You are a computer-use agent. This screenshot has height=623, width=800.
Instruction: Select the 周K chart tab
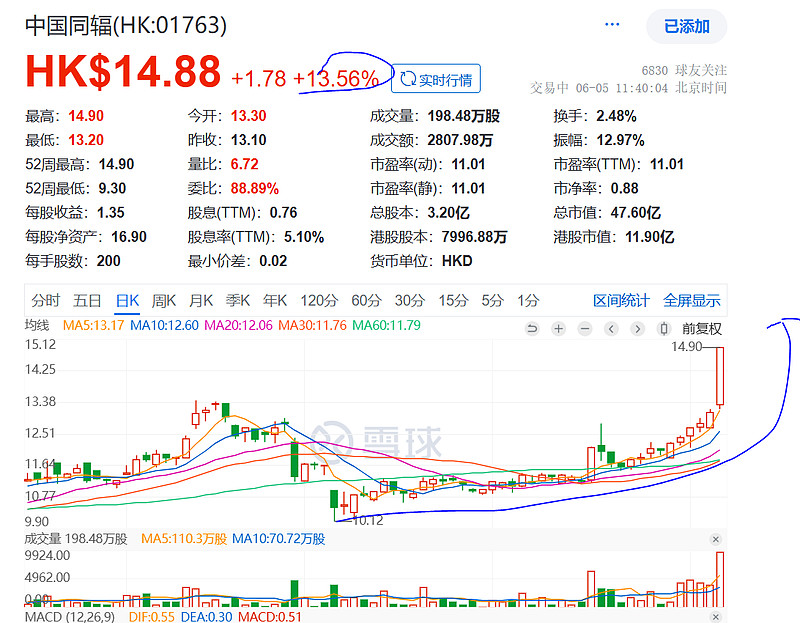[x=164, y=301]
